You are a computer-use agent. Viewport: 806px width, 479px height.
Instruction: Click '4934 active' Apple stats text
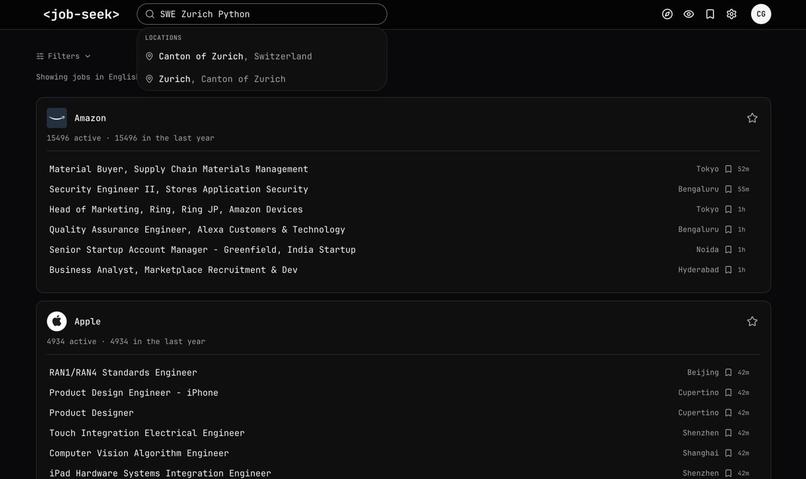(71, 342)
